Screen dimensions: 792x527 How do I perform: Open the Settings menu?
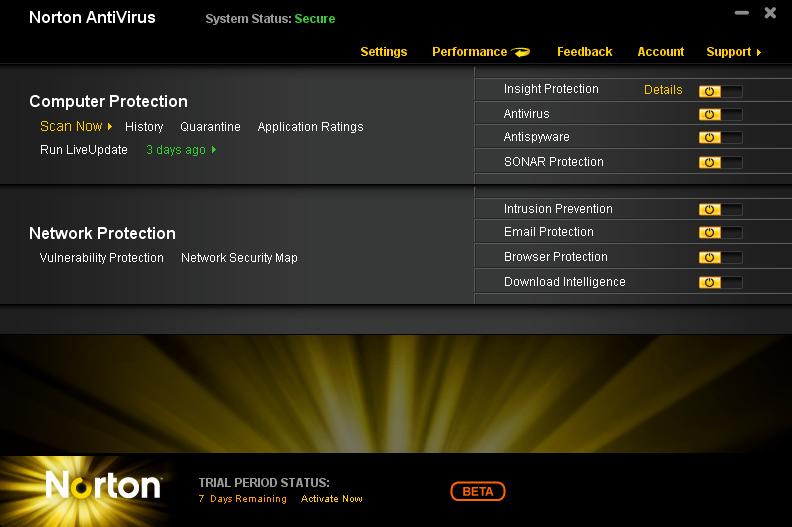click(383, 52)
